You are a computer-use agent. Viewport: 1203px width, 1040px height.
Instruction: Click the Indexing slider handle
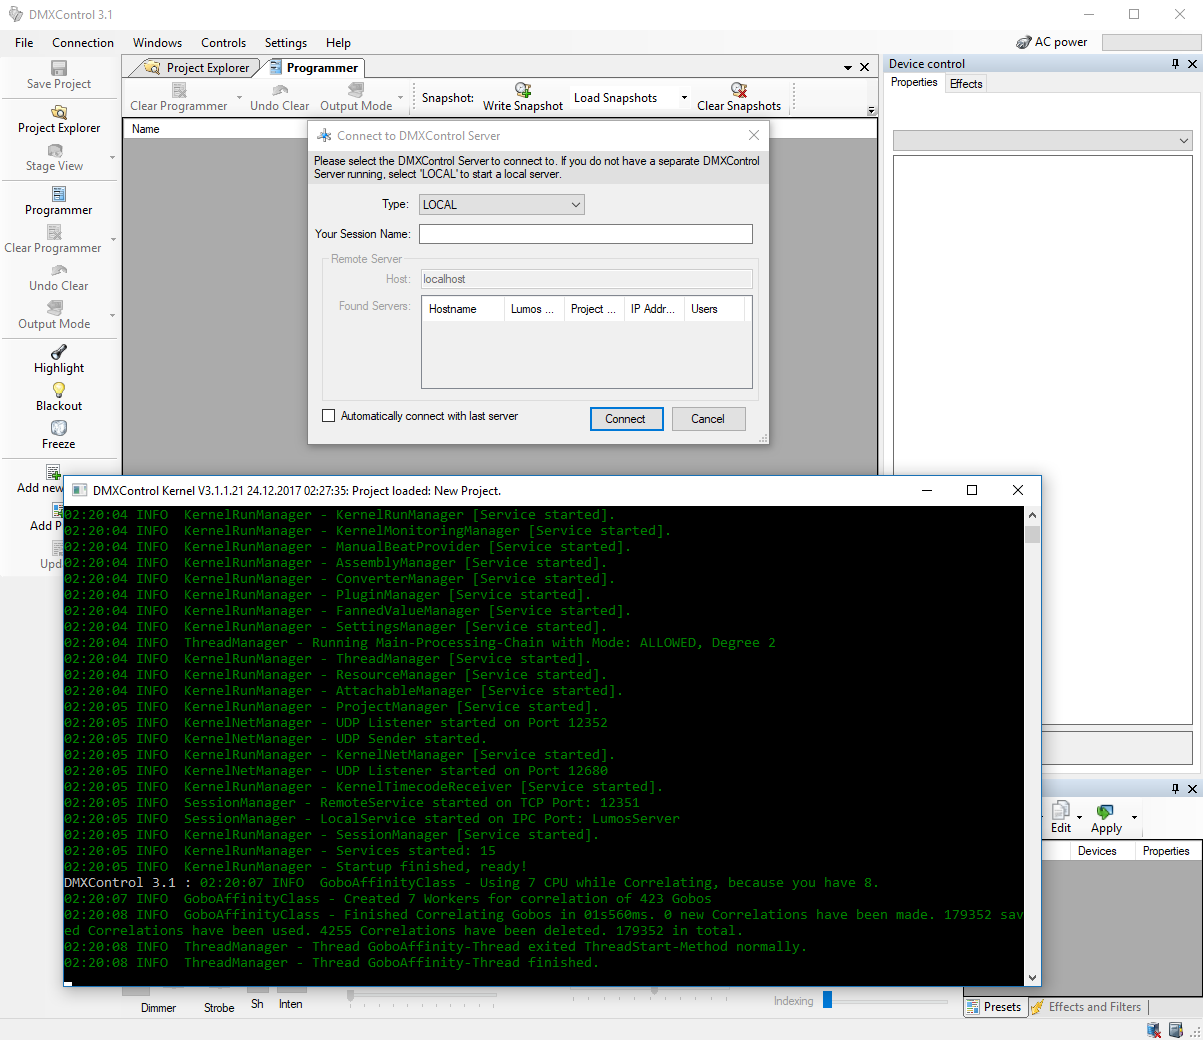(827, 1000)
